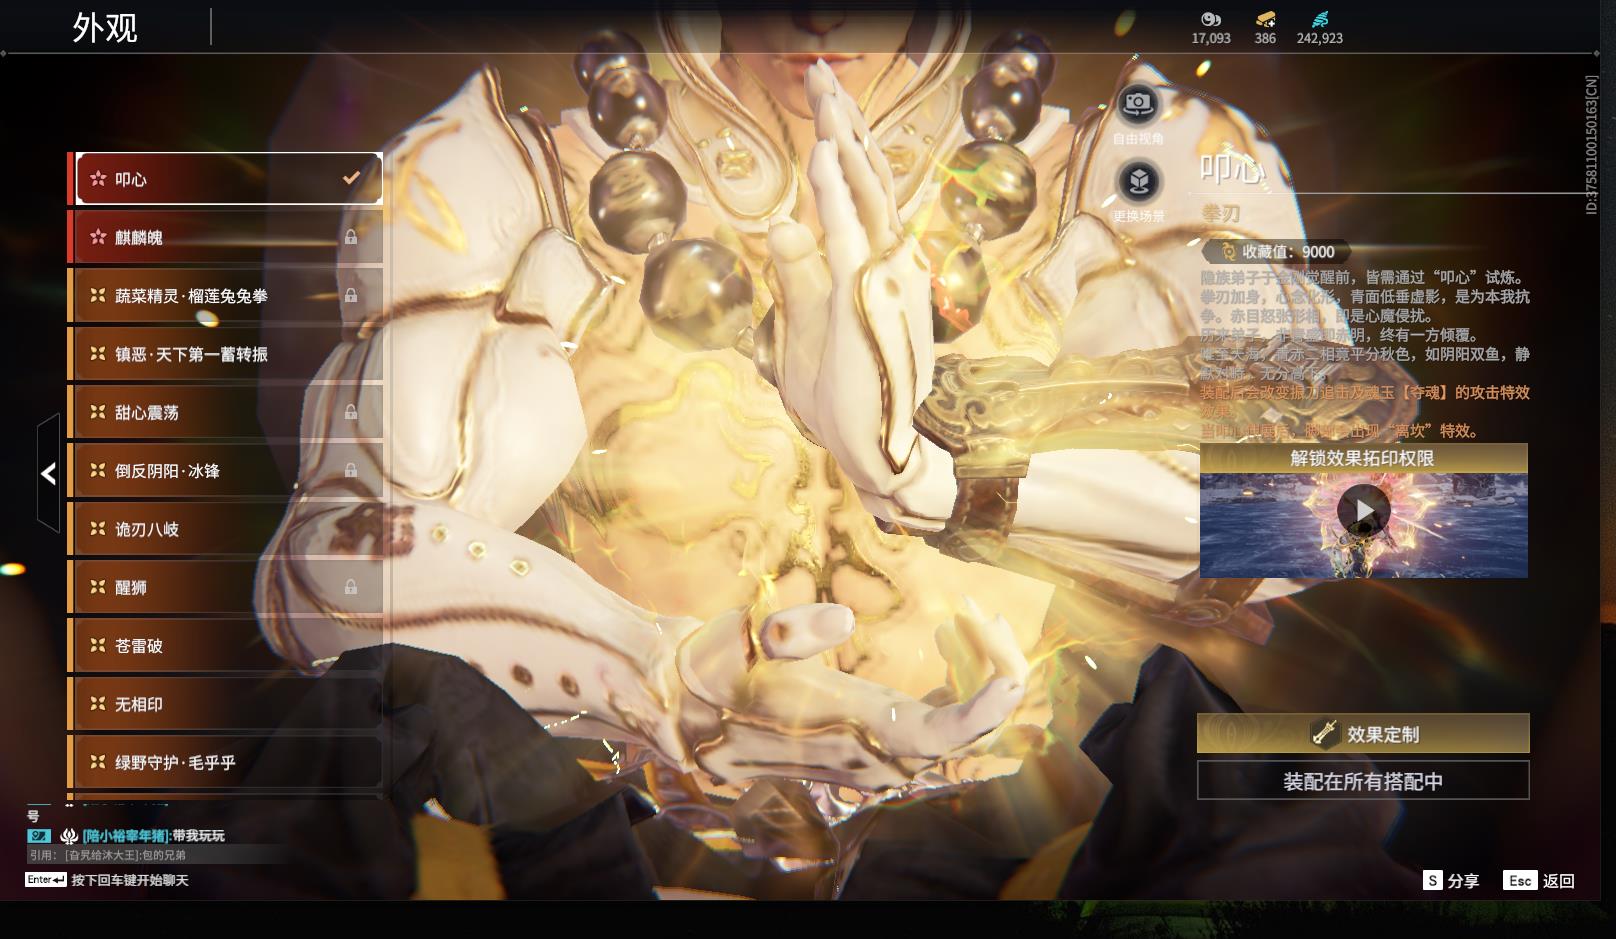
Task: Click the free camera view icon
Action: click(x=1137, y=103)
